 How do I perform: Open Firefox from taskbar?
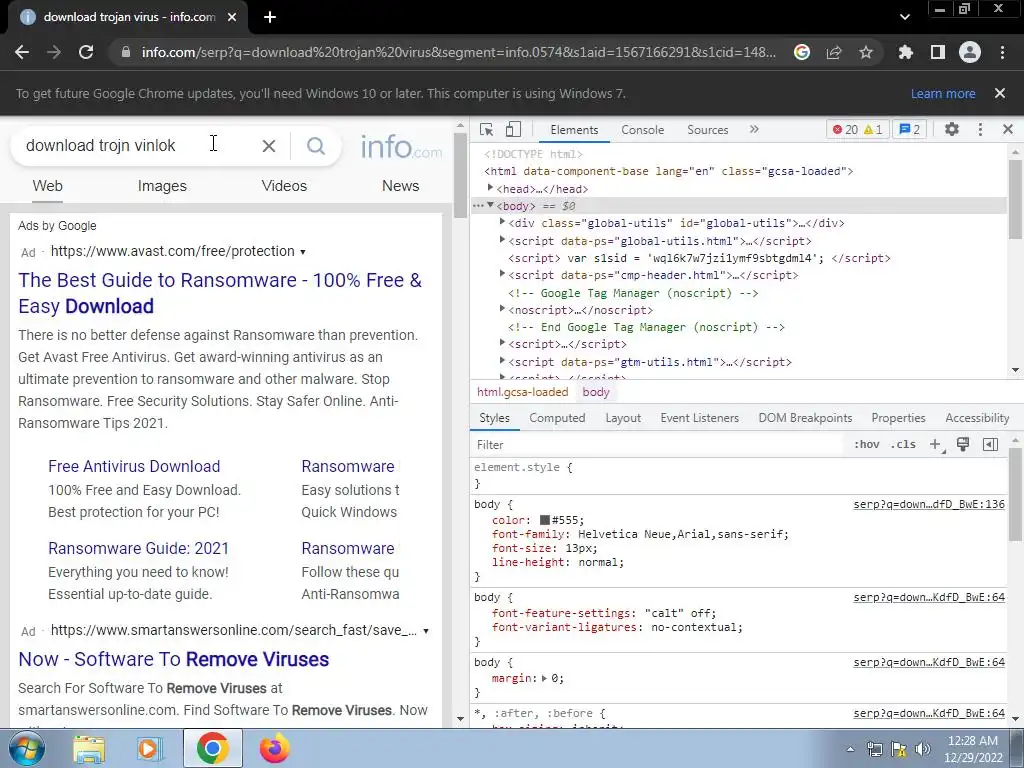coord(274,748)
